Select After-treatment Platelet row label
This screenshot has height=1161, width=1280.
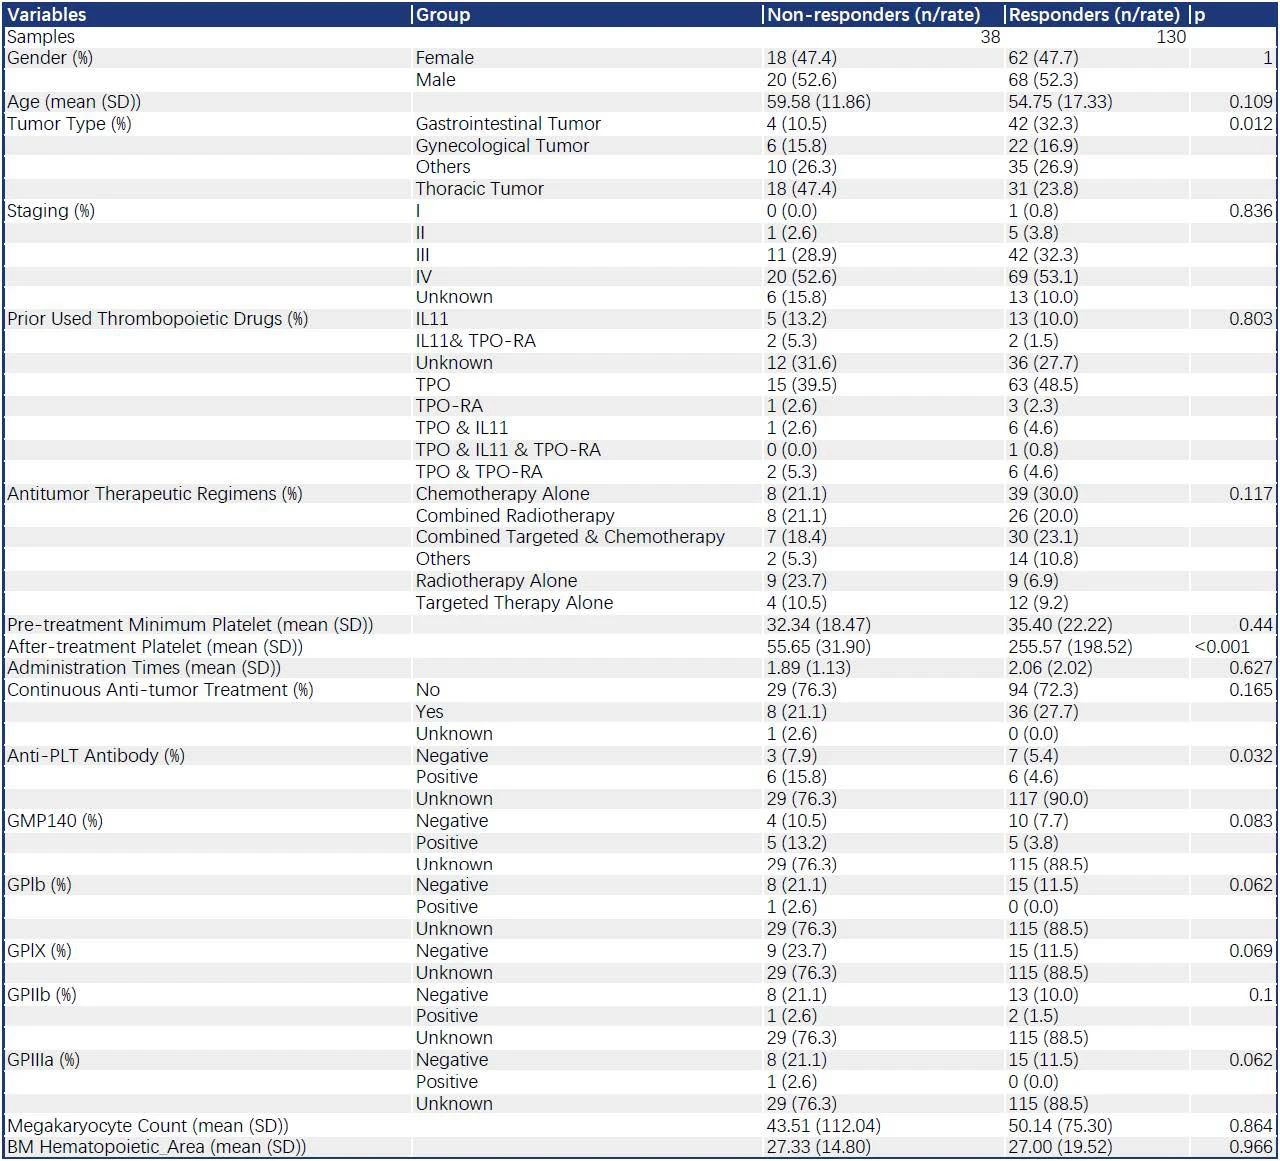pos(155,647)
